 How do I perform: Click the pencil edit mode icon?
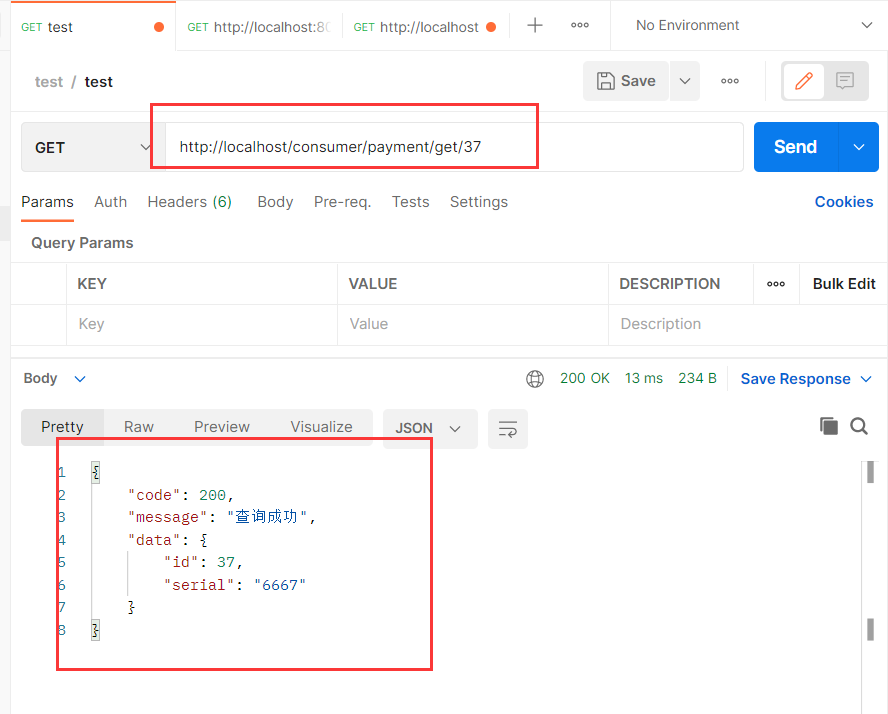tap(804, 81)
